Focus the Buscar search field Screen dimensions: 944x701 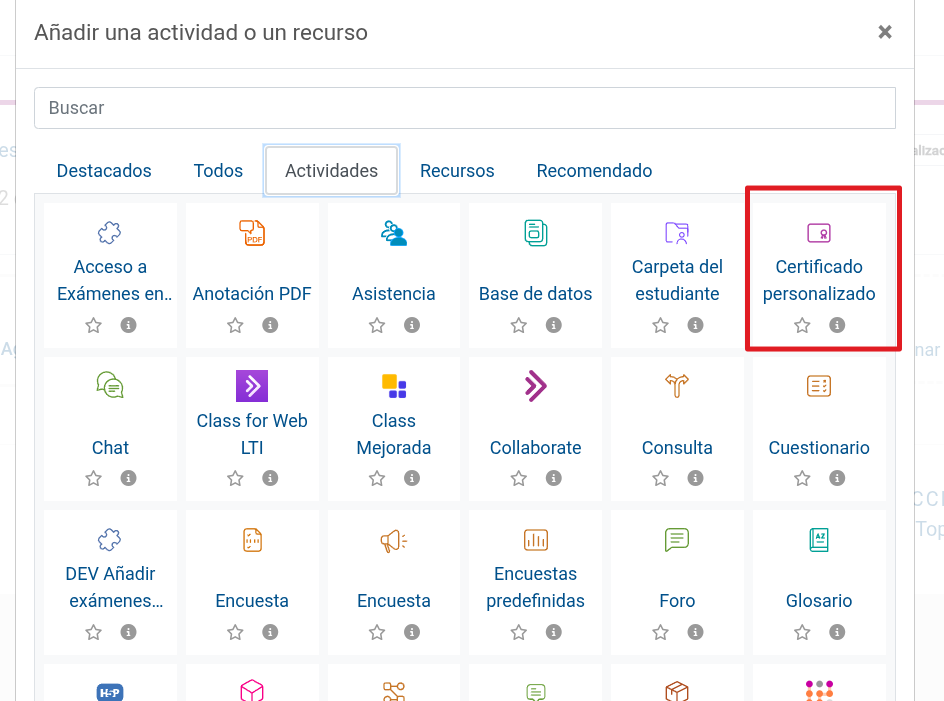(465, 108)
